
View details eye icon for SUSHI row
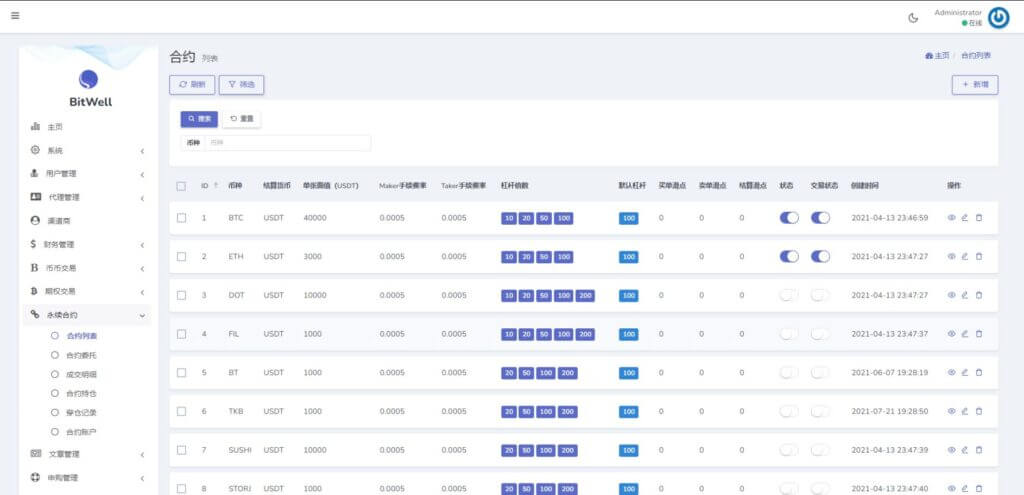click(x=952, y=450)
